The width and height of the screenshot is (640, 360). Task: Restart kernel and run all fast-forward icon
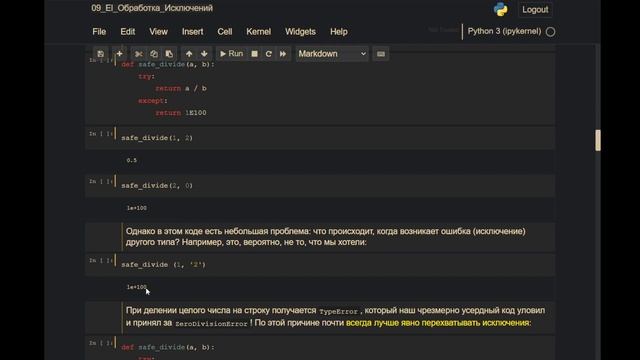pos(283,54)
